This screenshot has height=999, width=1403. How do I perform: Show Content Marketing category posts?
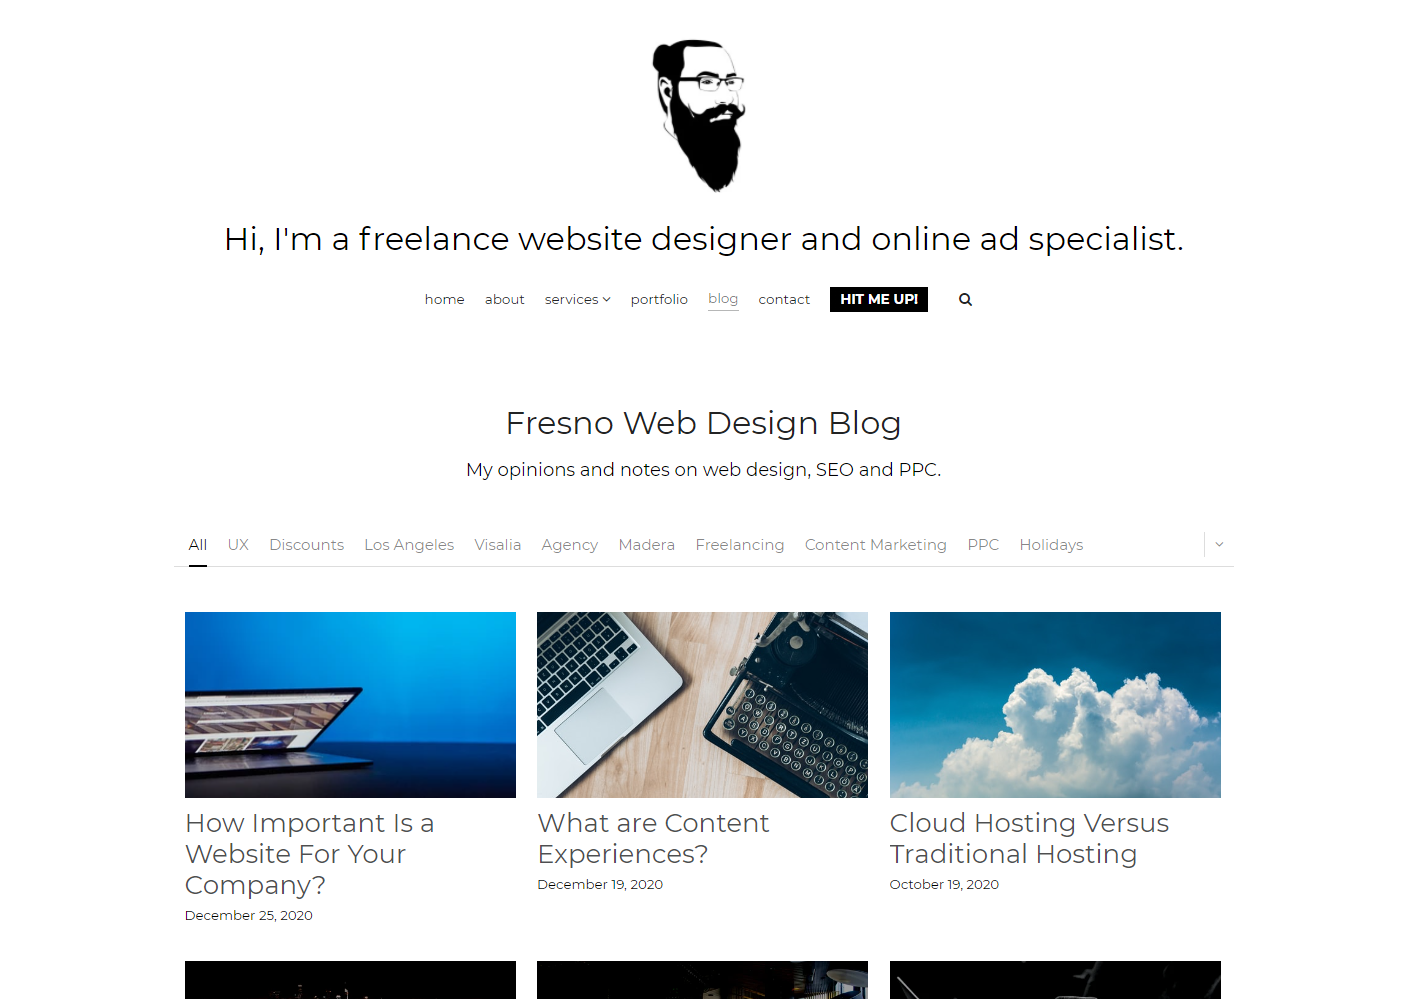click(875, 545)
